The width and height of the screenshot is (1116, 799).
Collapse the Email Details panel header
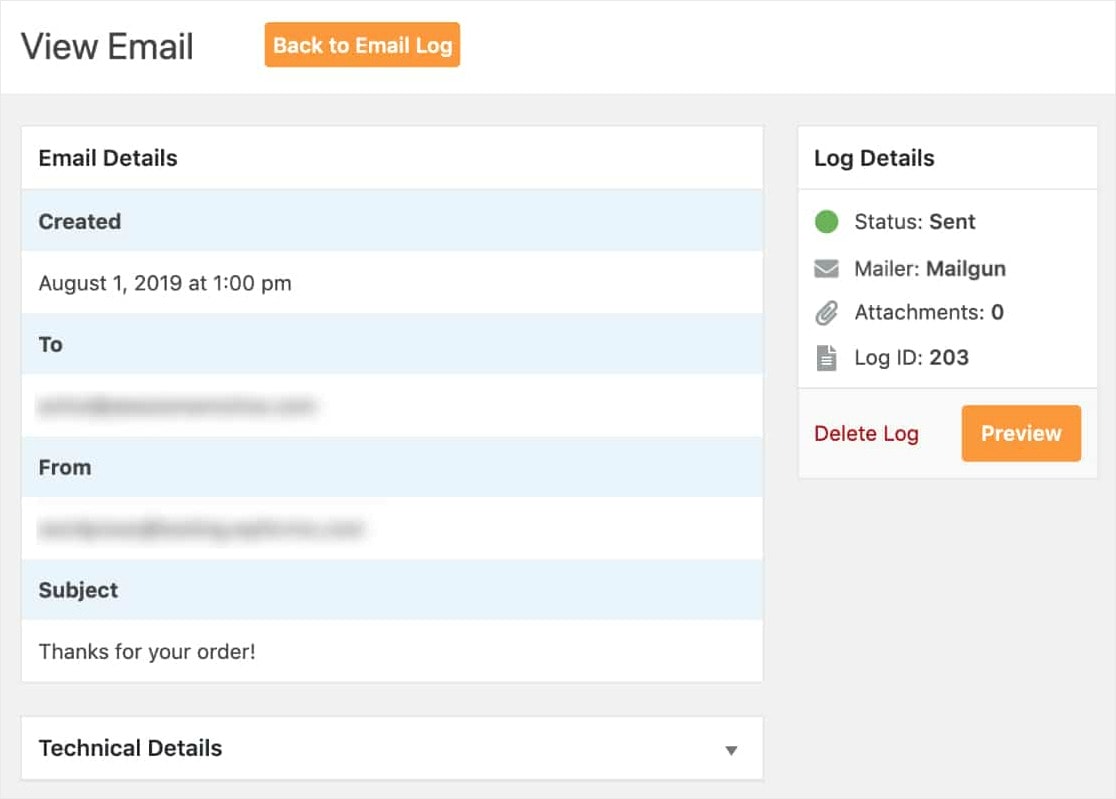tap(107, 158)
